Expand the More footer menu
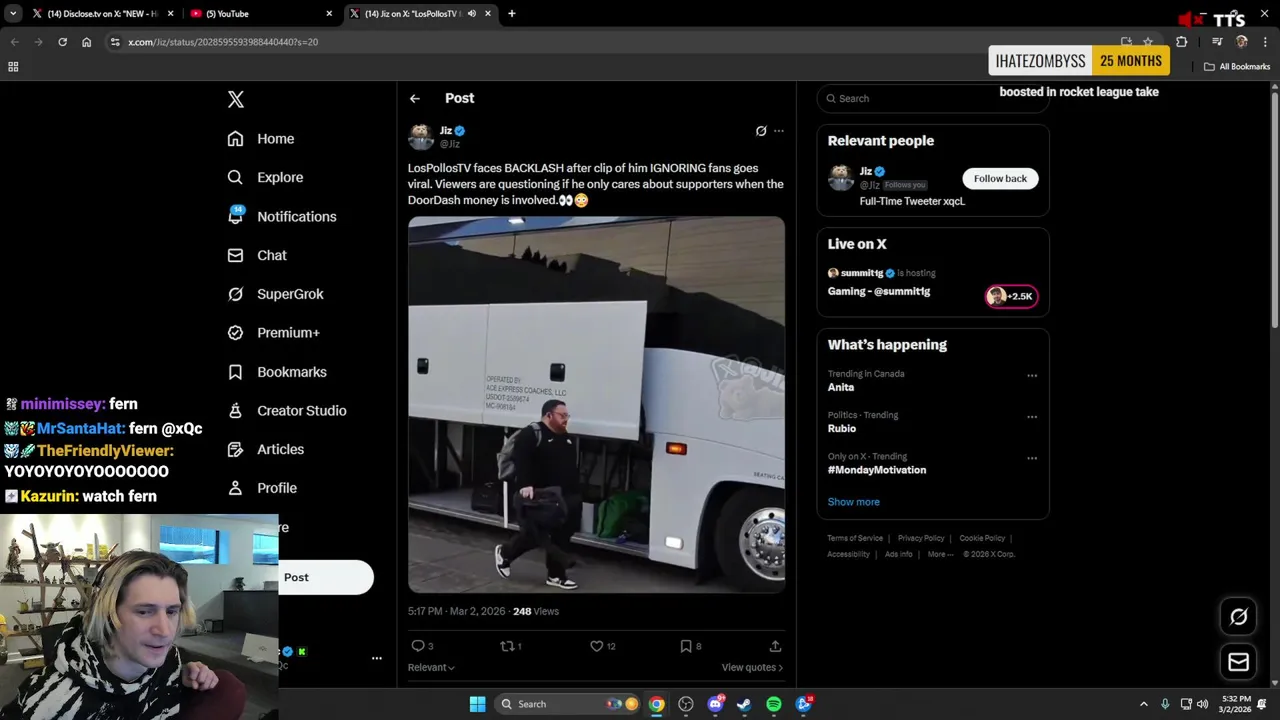The width and height of the screenshot is (1280, 720). point(940,554)
